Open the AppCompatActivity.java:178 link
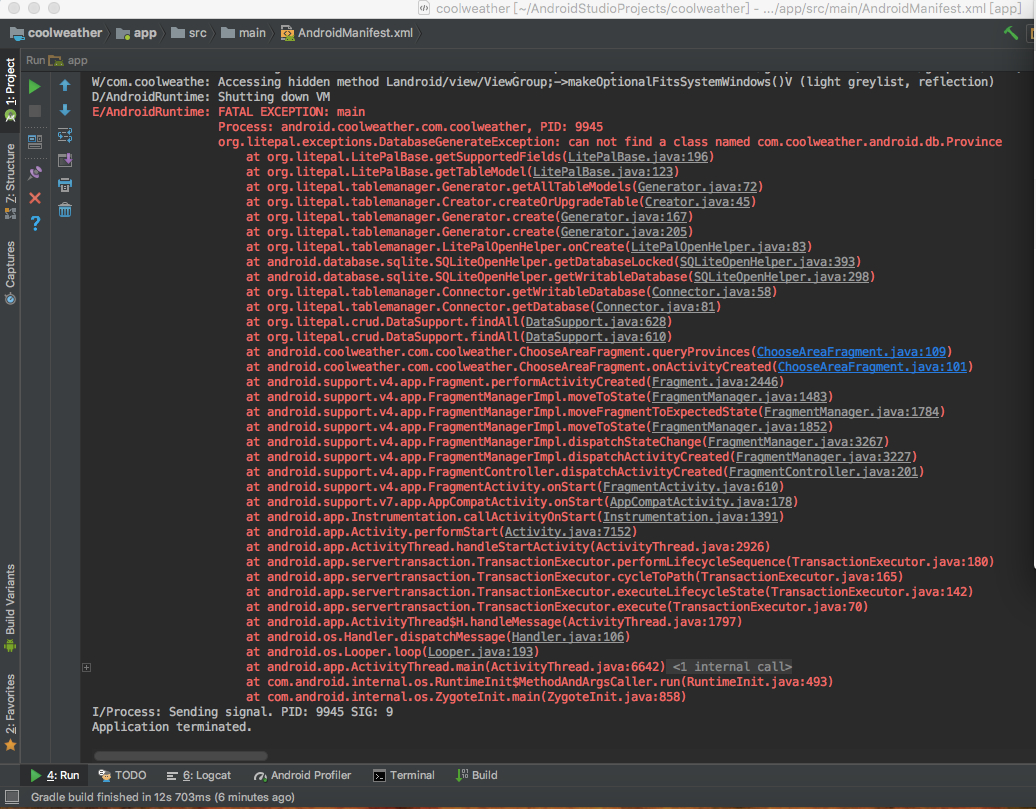Viewport: 1036px width, 809px height. tap(700, 502)
